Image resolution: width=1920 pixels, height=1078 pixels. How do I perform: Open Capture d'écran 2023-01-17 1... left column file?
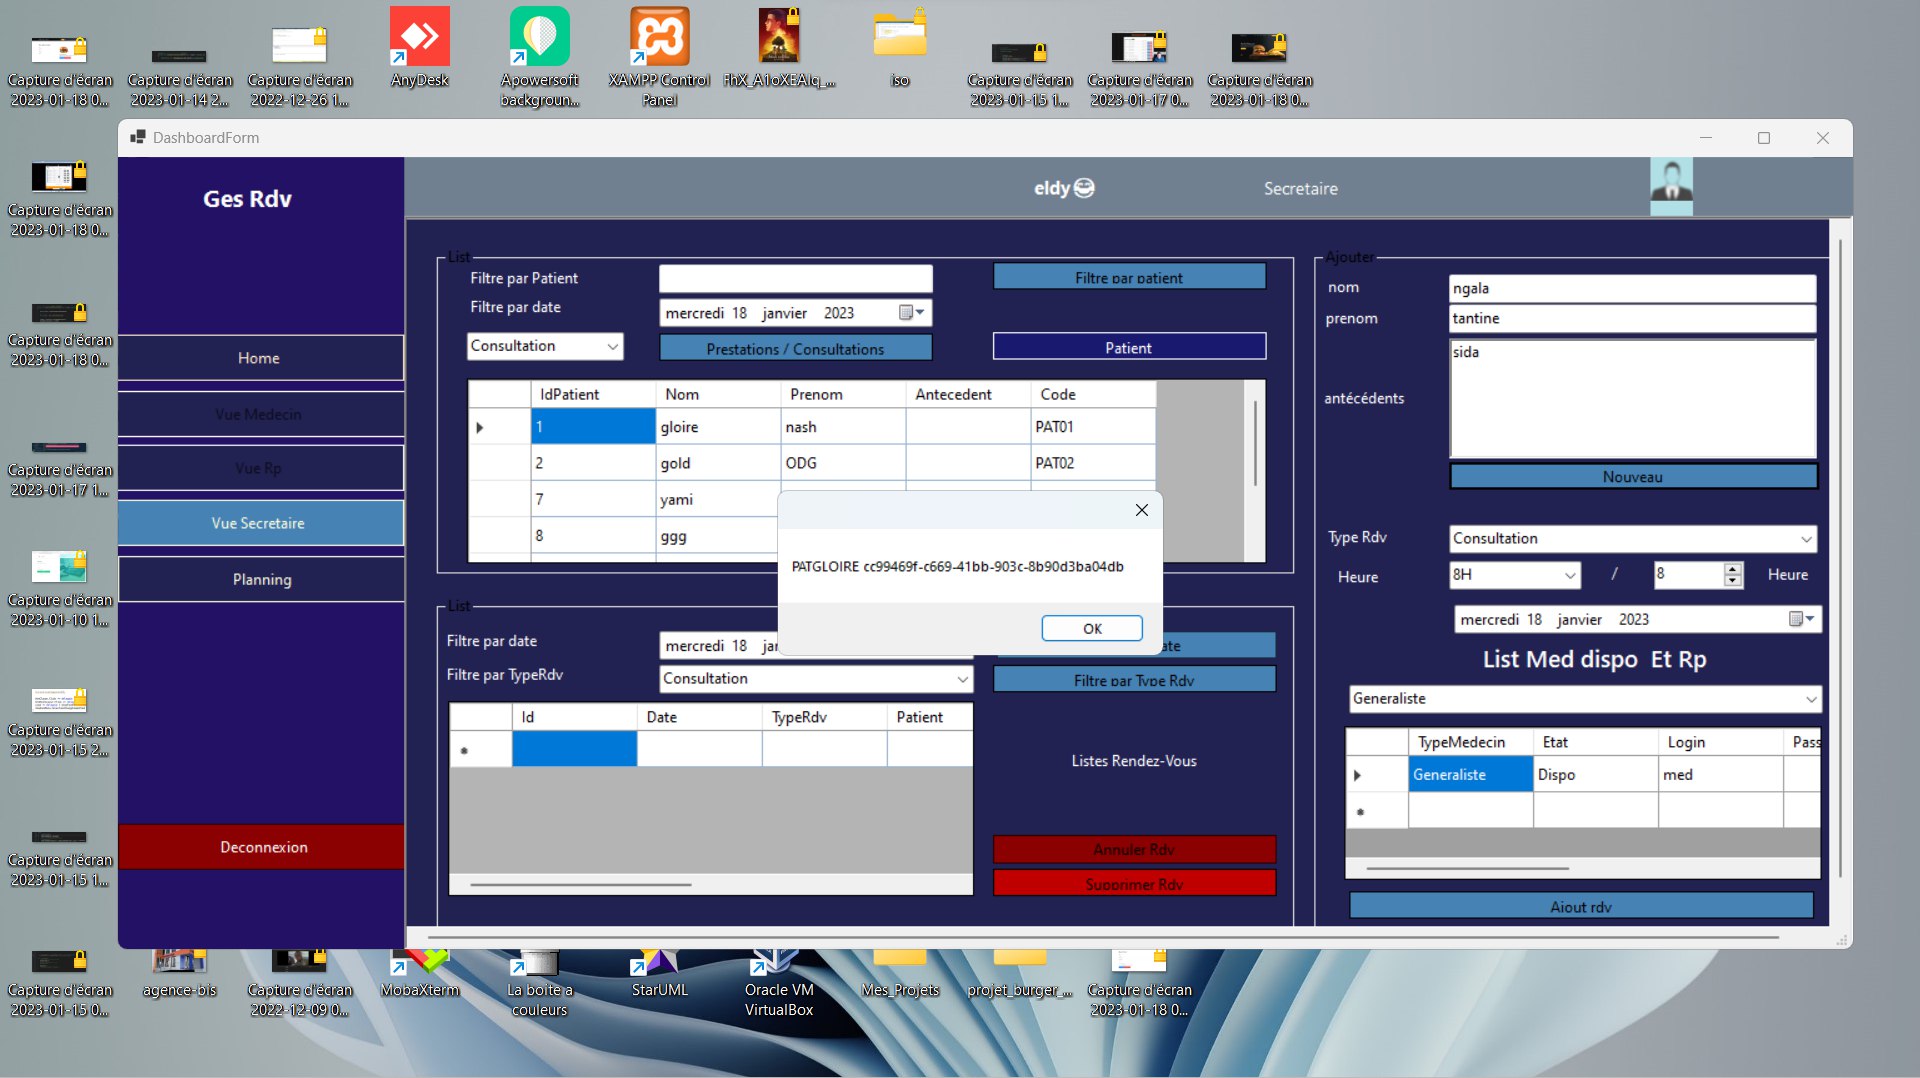coord(59,468)
